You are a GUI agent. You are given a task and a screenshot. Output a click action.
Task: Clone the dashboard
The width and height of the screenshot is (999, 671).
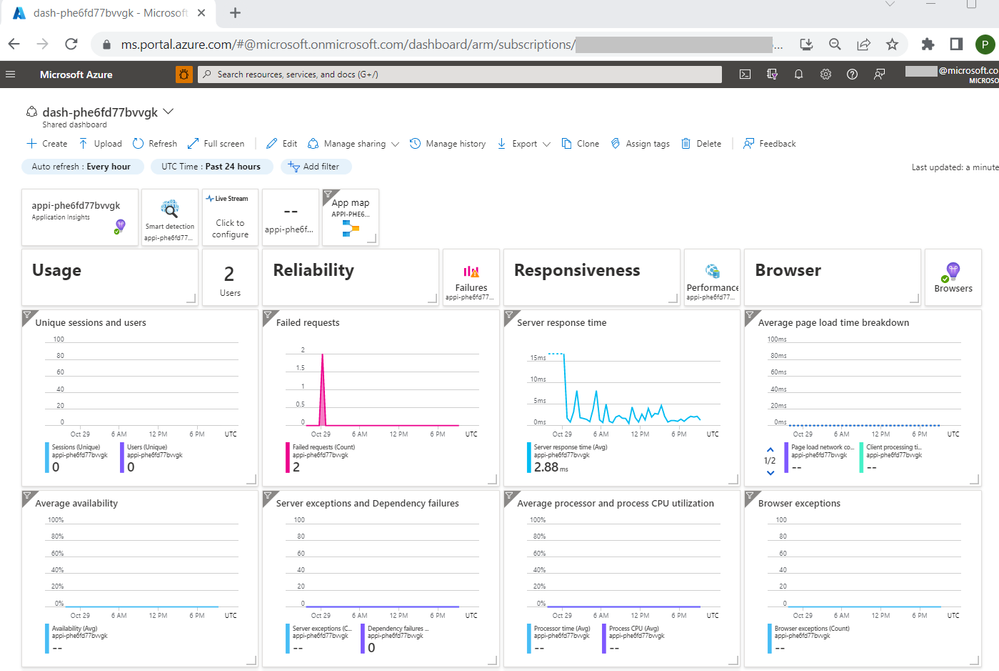(580, 144)
